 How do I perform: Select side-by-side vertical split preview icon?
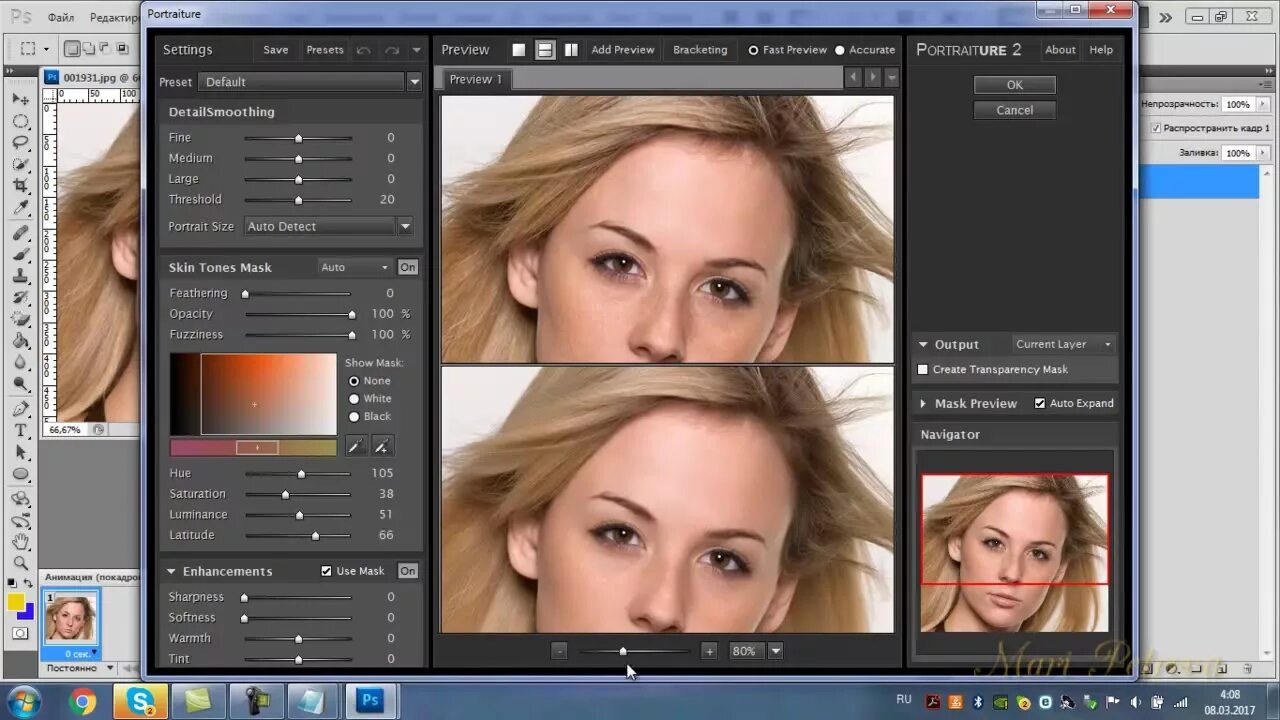(x=571, y=50)
